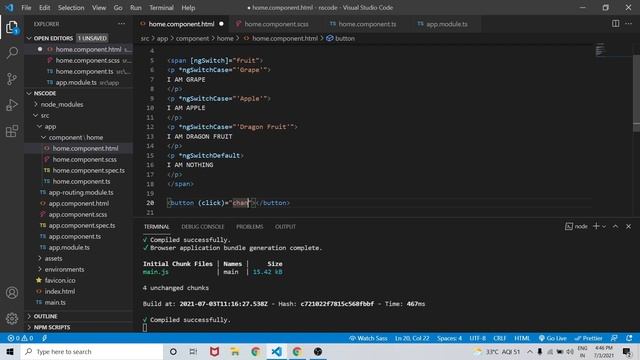The width and height of the screenshot is (640, 360).
Task: Open index.html in explorer
Action: coord(60,291)
